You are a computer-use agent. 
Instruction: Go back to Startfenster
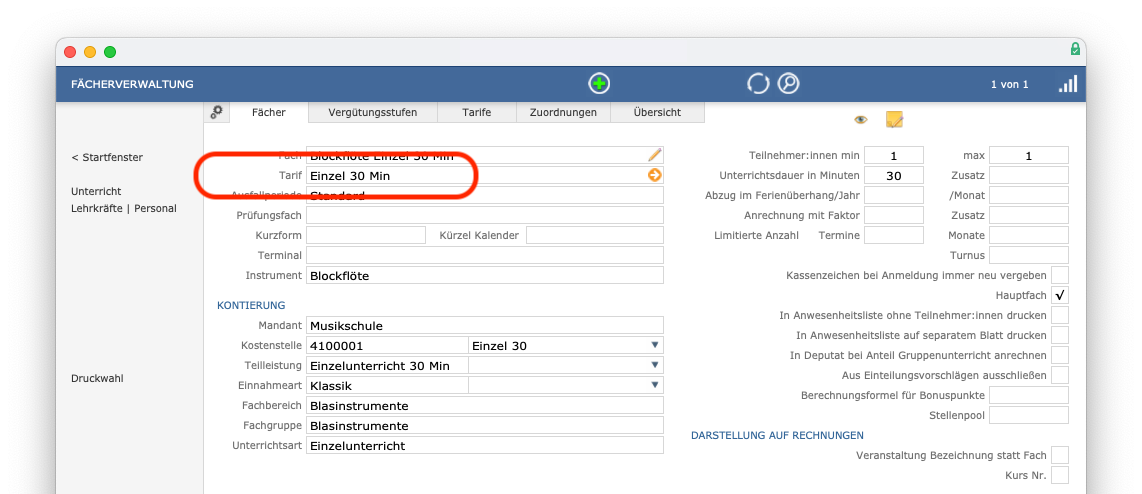coord(107,157)
